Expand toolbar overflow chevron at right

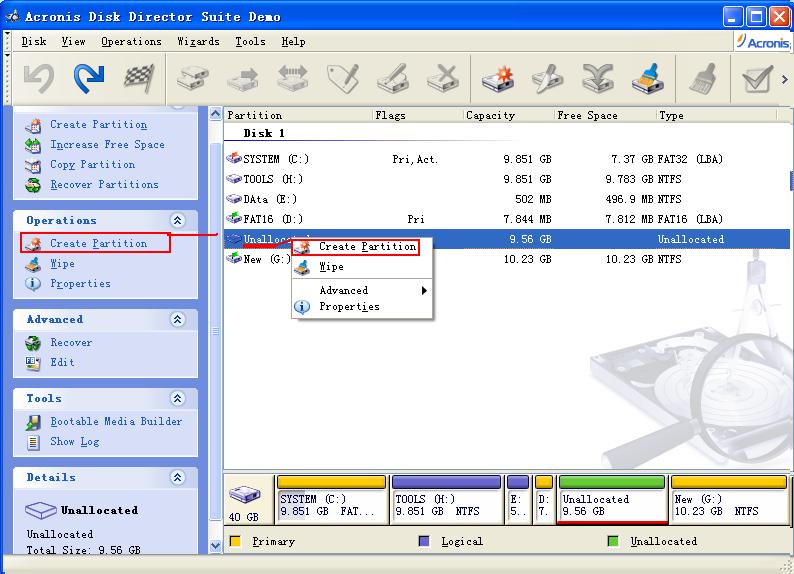pos(785,79)
